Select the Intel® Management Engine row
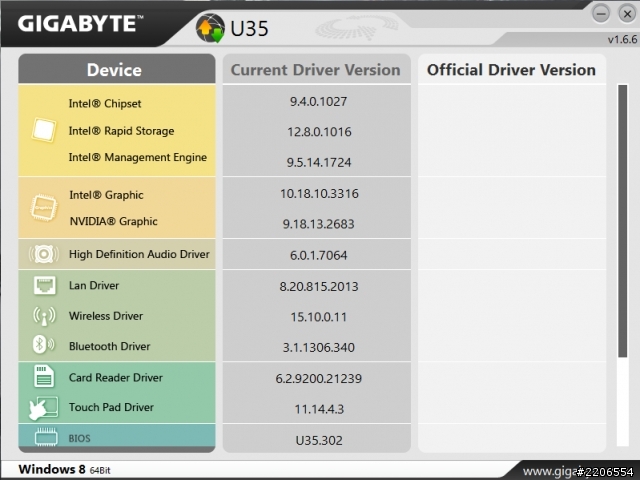 pyautogui.click(x=138, y=158)
